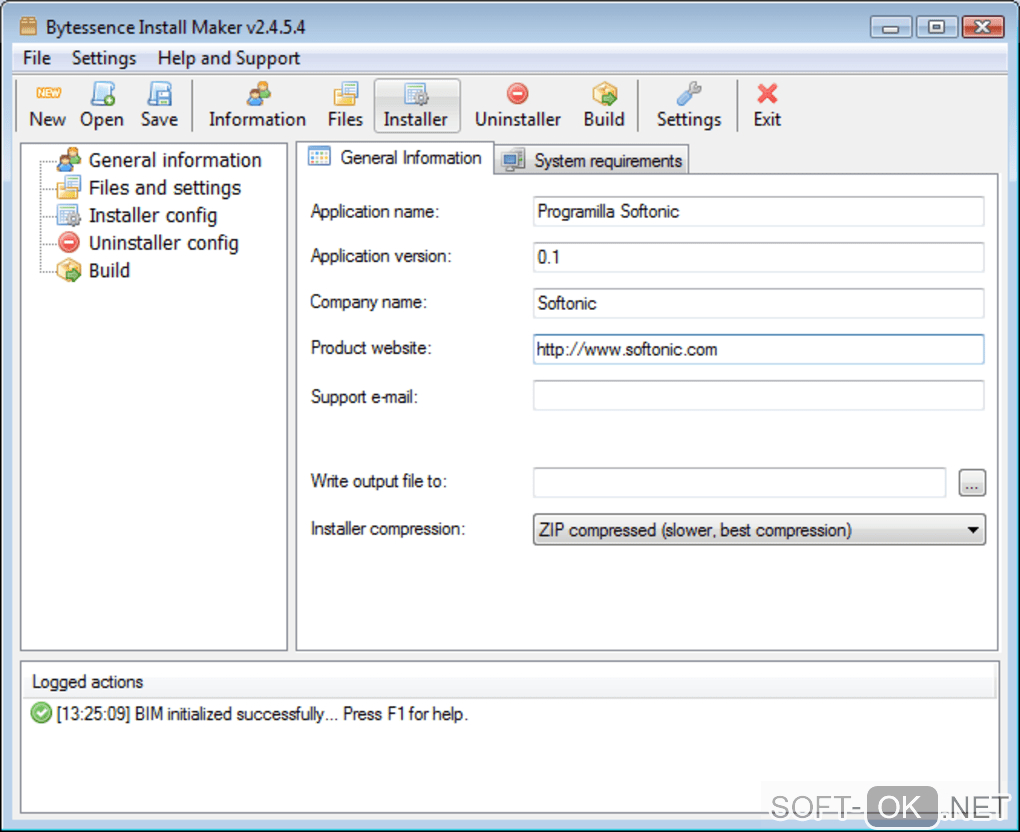Focus the Application version field
Viewport: 1020px width, 832px height.
point(758,257)
